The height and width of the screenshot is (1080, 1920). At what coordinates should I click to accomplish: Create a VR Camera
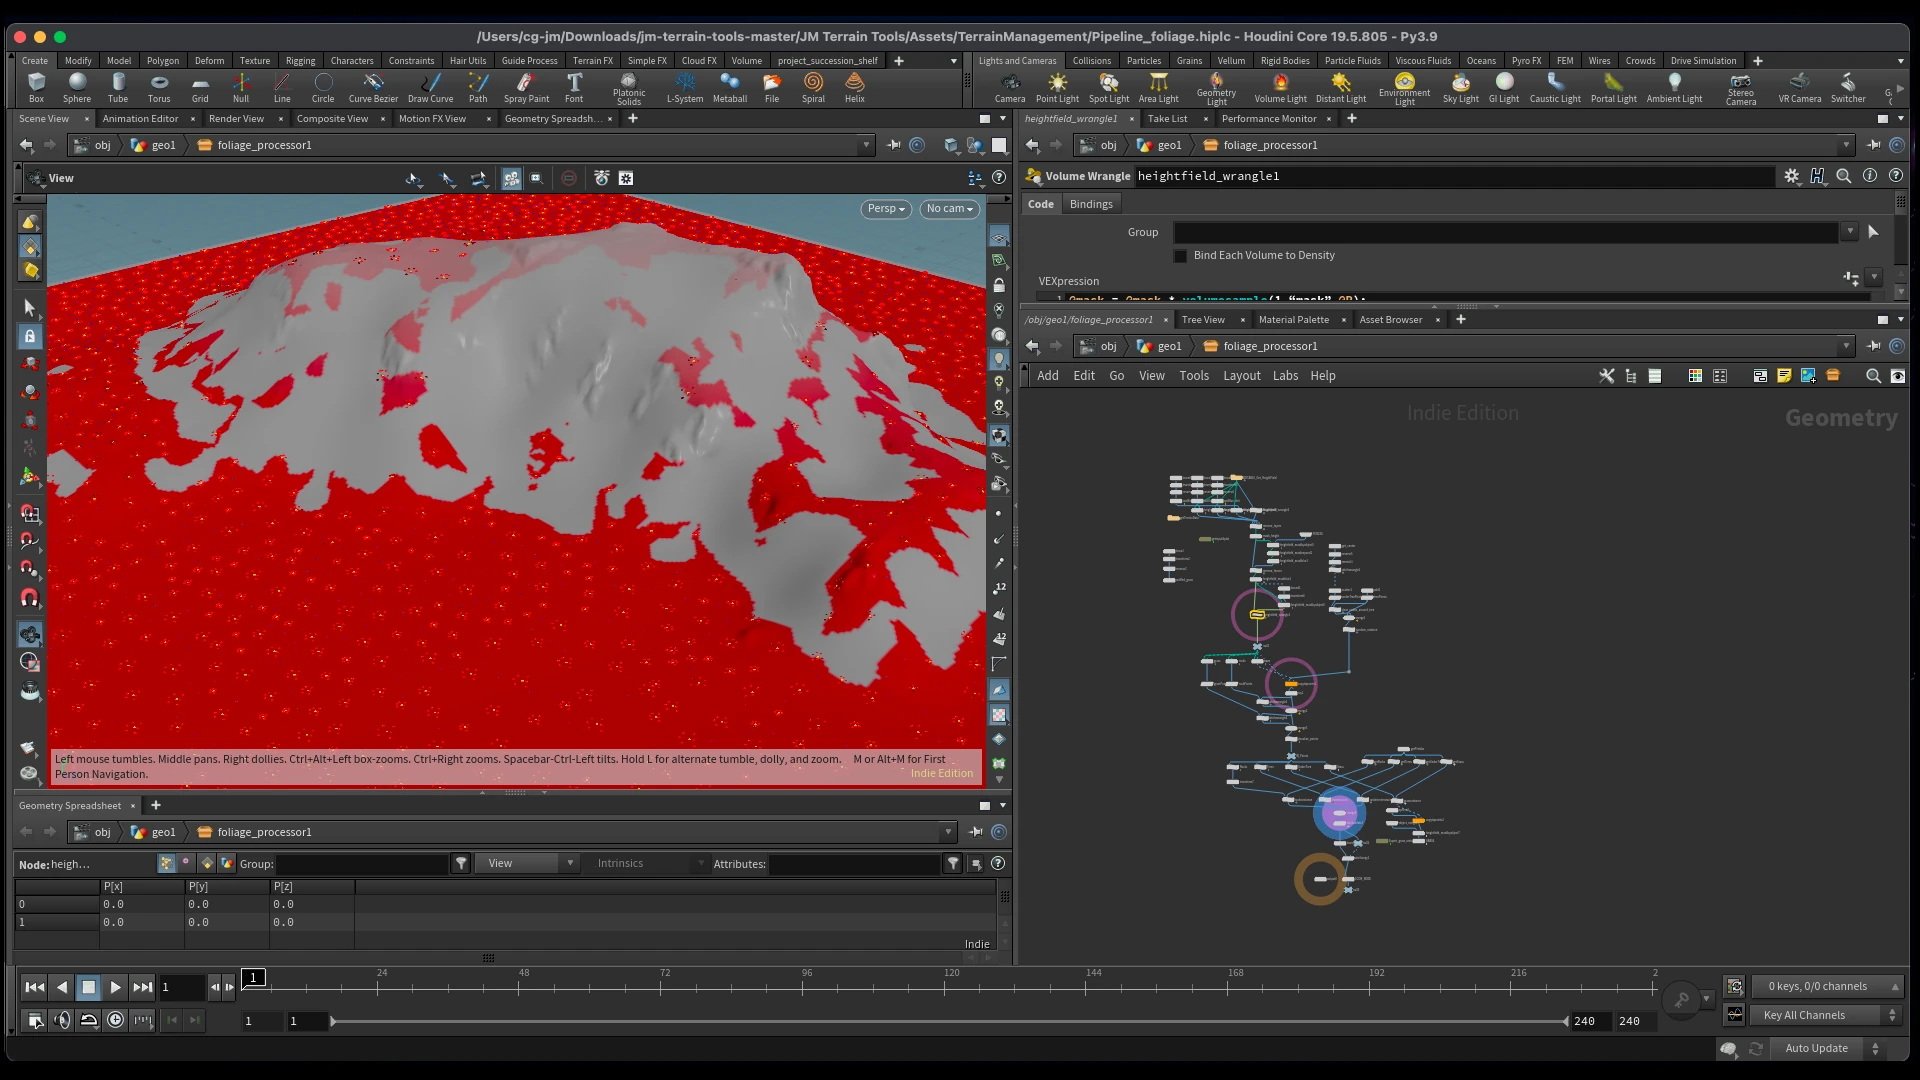point(1799,88)
